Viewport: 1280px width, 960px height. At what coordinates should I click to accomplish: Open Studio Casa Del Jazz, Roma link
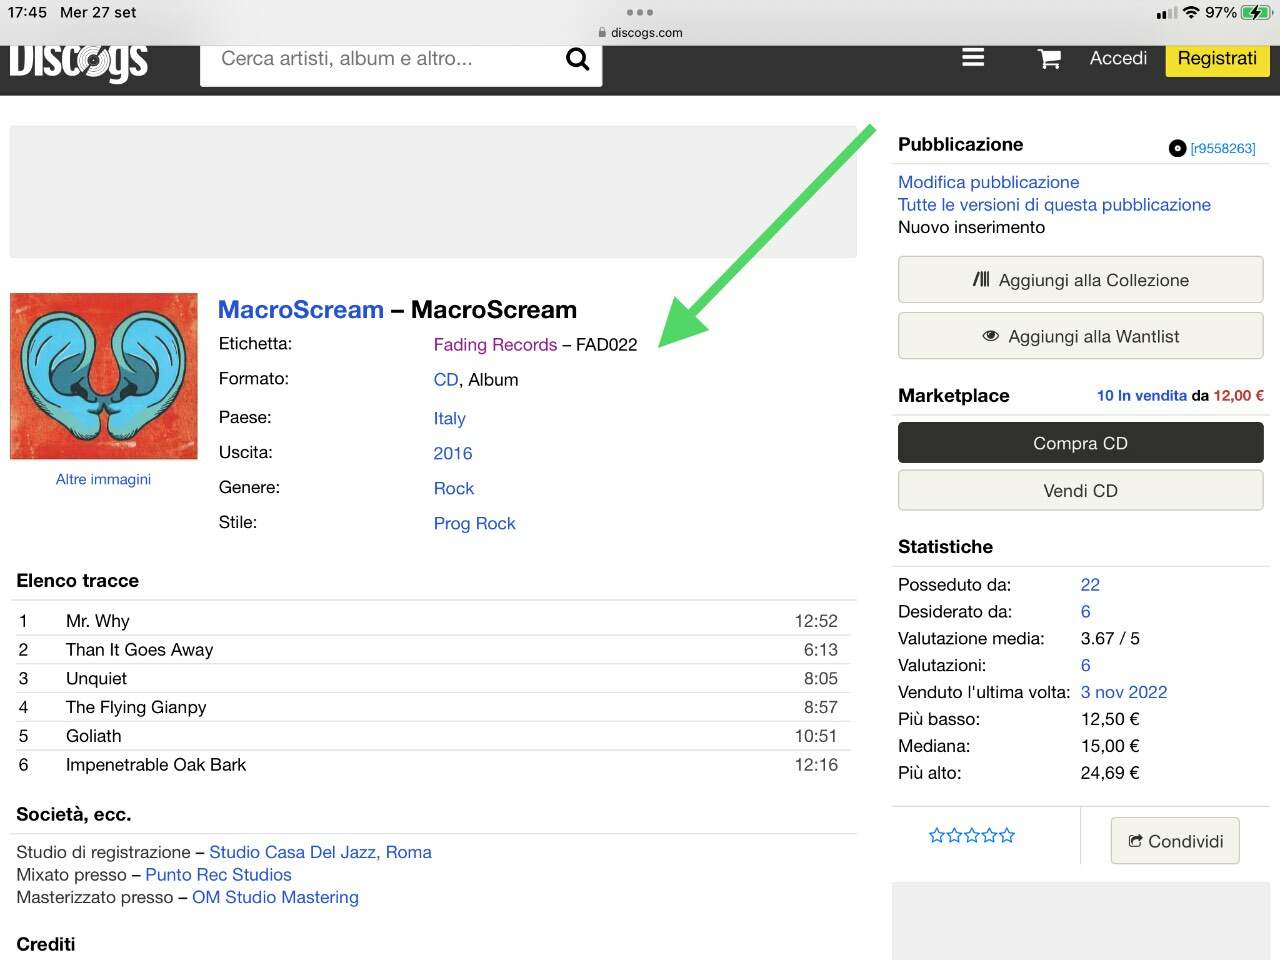pos(320,852)
